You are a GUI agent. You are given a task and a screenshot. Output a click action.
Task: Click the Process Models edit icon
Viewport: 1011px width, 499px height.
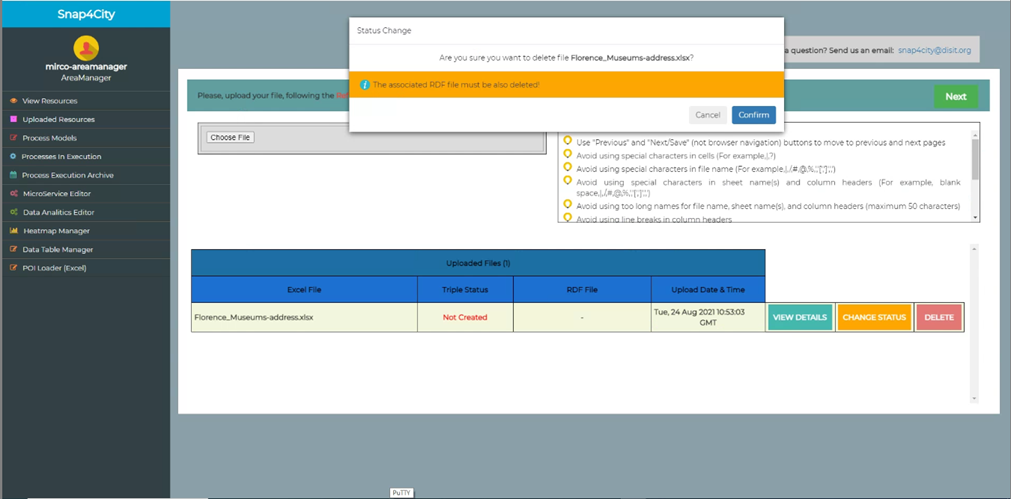[13, 138]
